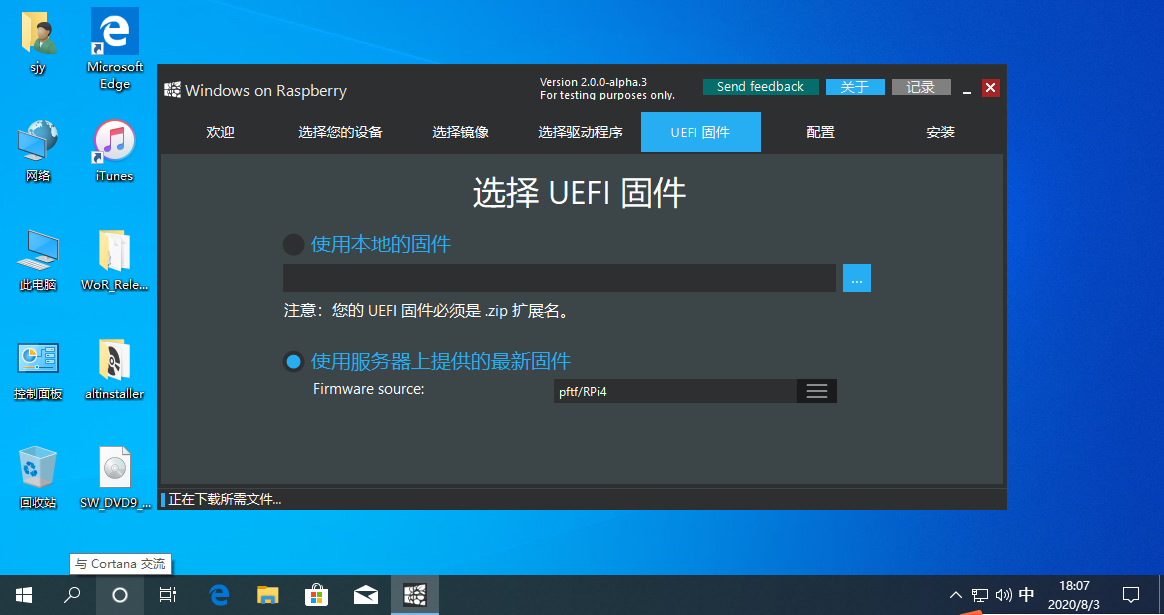The image size is (1164, 615).
Task: Open the altinstaller folder icon
Action: (114, 369)
